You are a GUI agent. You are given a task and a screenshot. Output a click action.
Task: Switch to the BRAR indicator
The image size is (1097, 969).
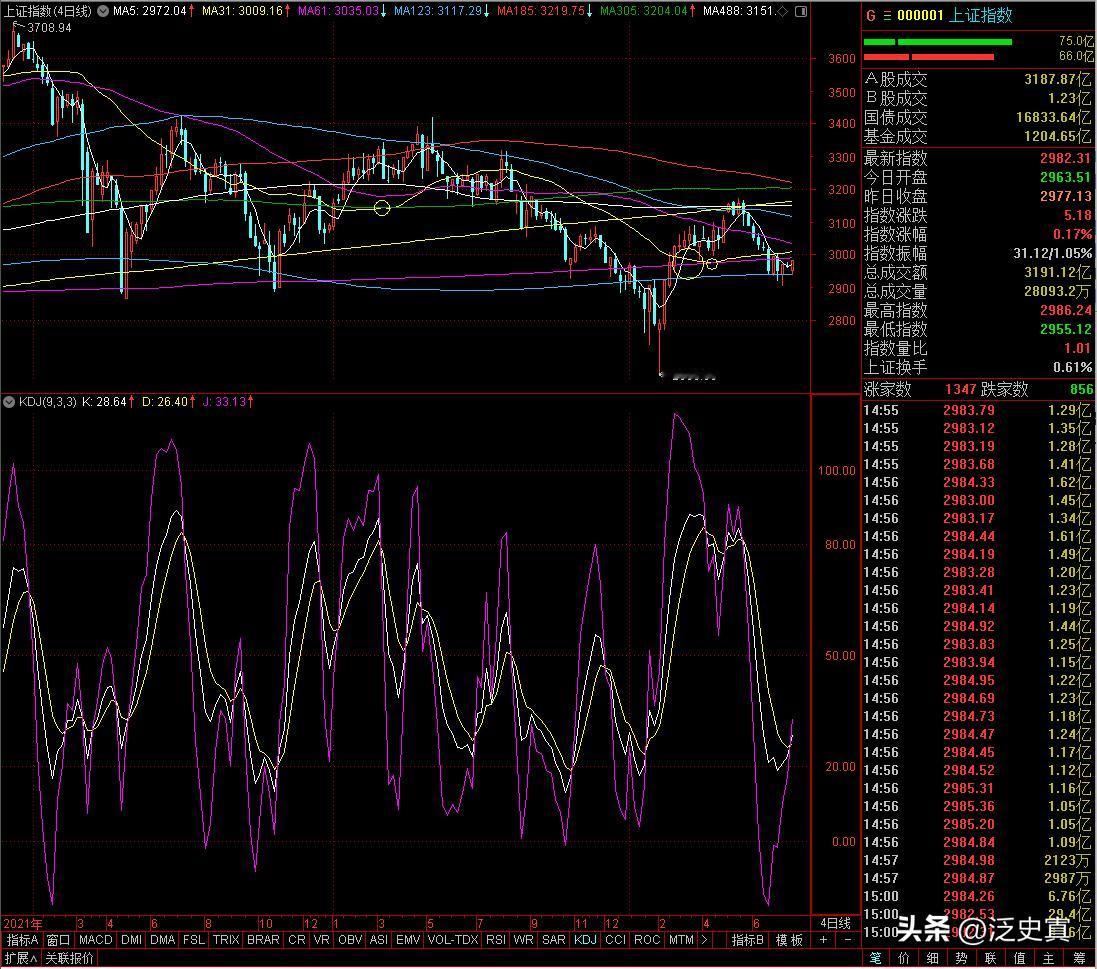(x=263, y=940)
